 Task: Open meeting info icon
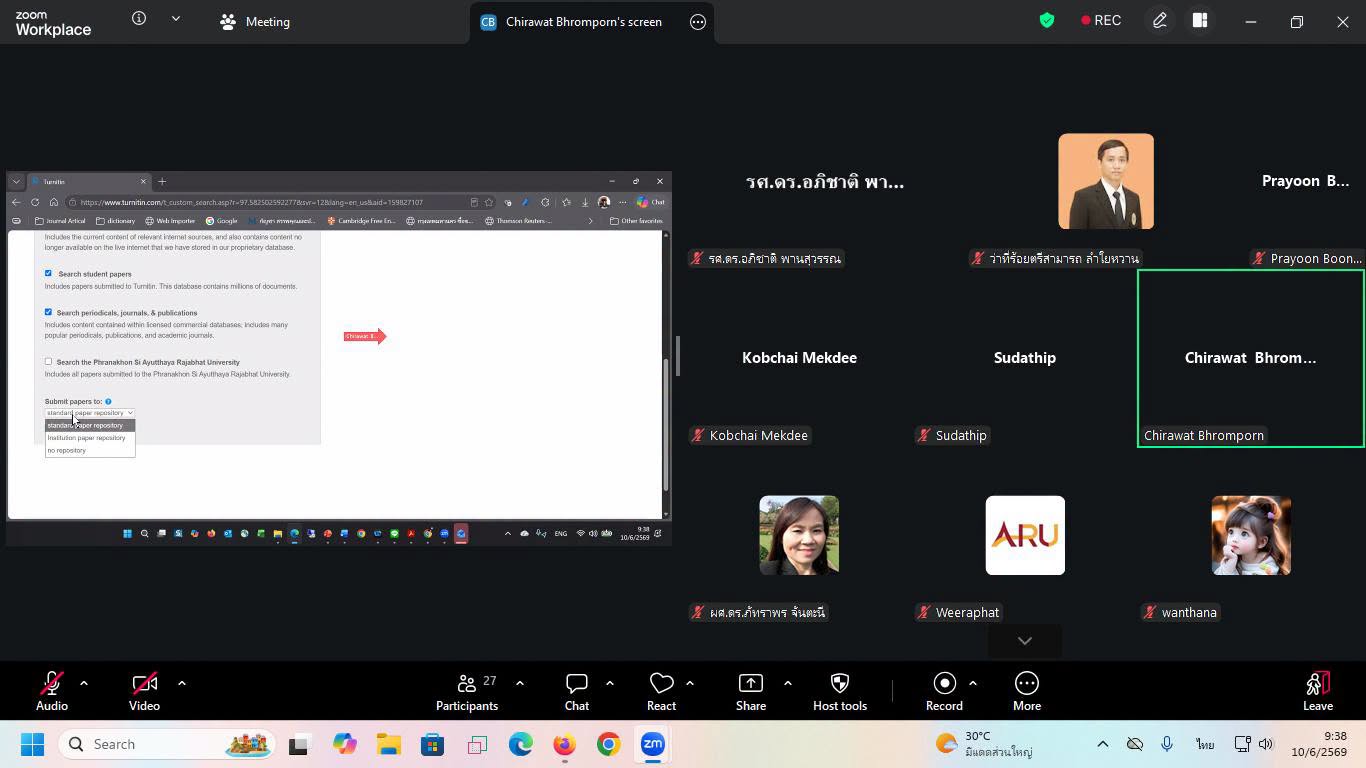tap(139, 19)
